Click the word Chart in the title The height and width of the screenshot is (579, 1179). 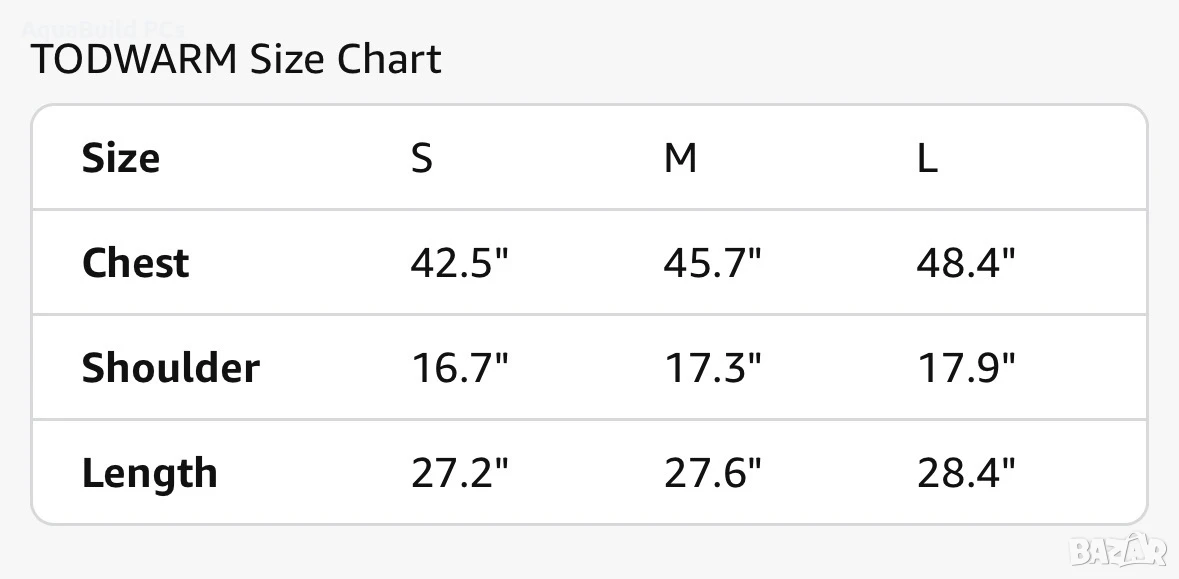(x=389, y=60)
